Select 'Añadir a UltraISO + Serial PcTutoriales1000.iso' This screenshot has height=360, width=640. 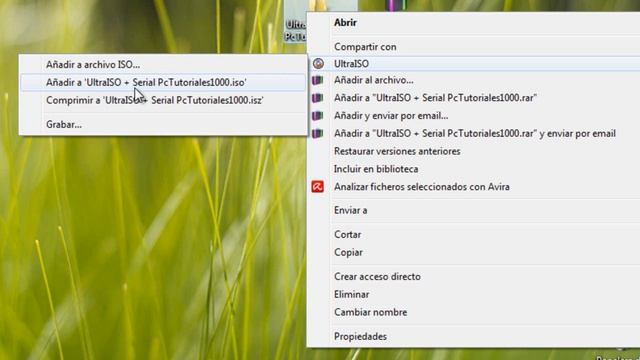click(x=163, y=82)
